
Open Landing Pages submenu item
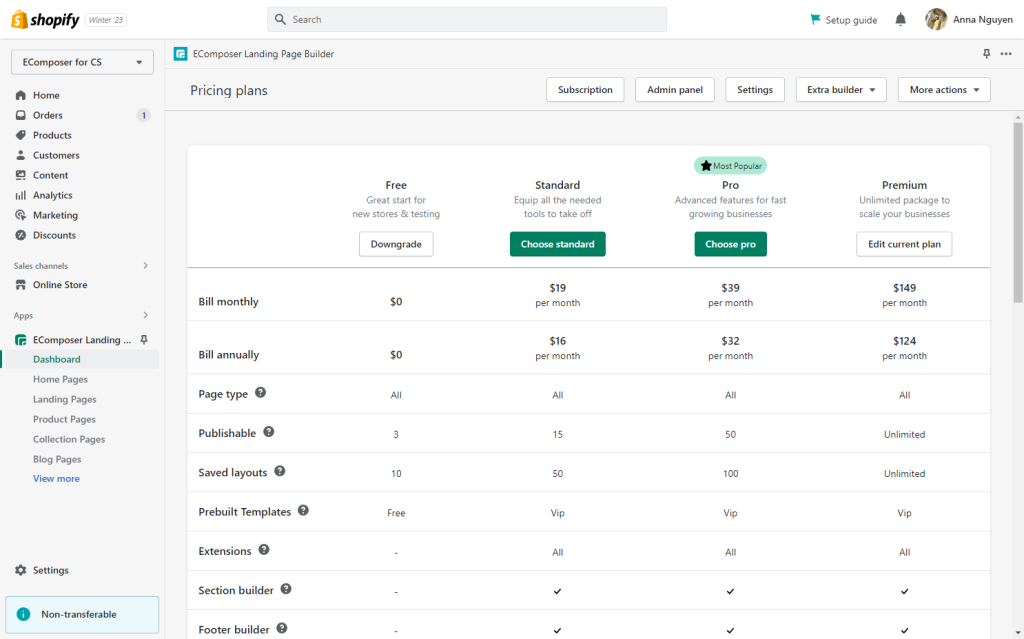(65, 399)
